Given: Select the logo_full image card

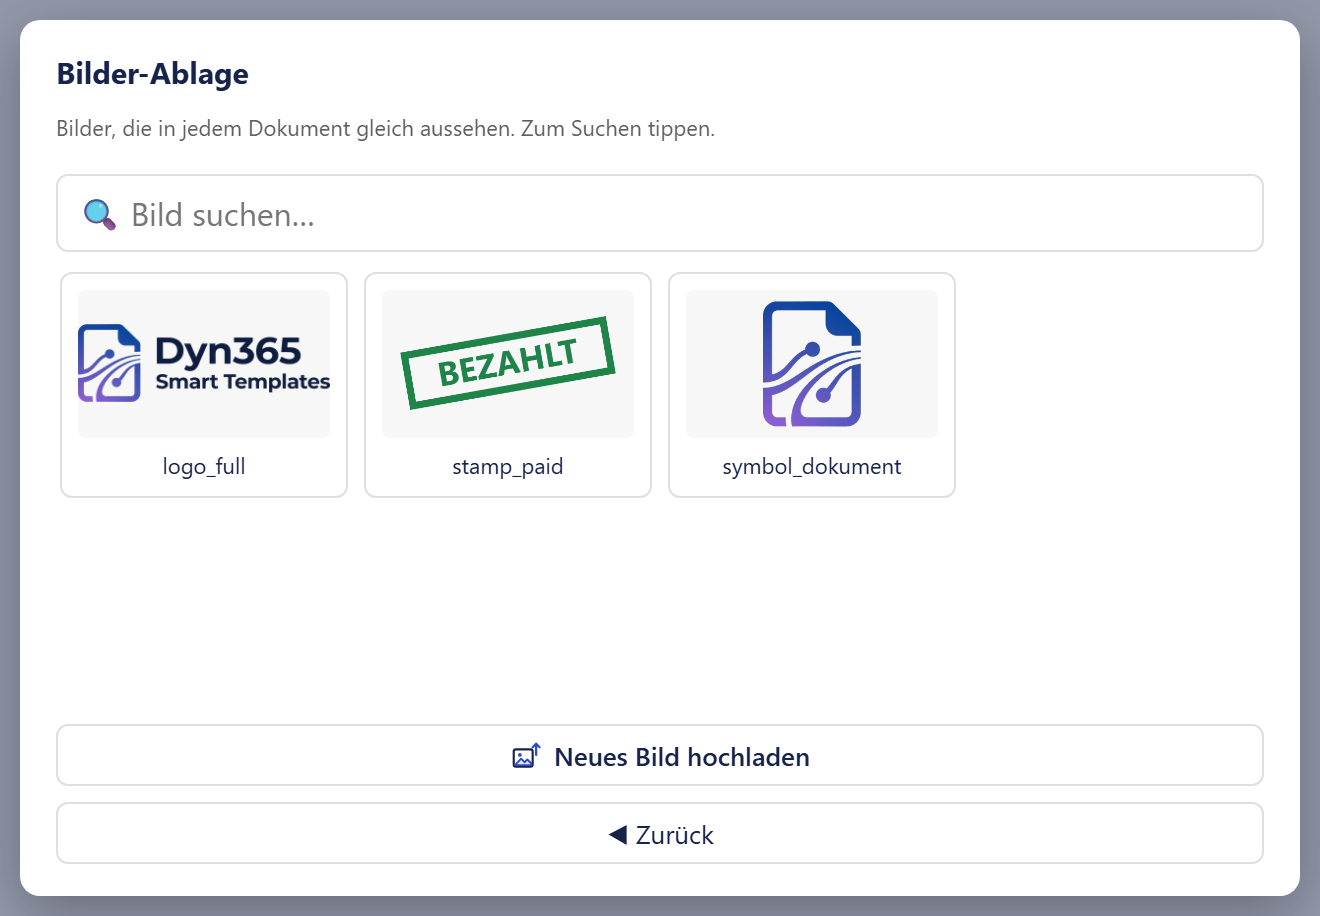Looking at the screenshot, I should 204,385.
